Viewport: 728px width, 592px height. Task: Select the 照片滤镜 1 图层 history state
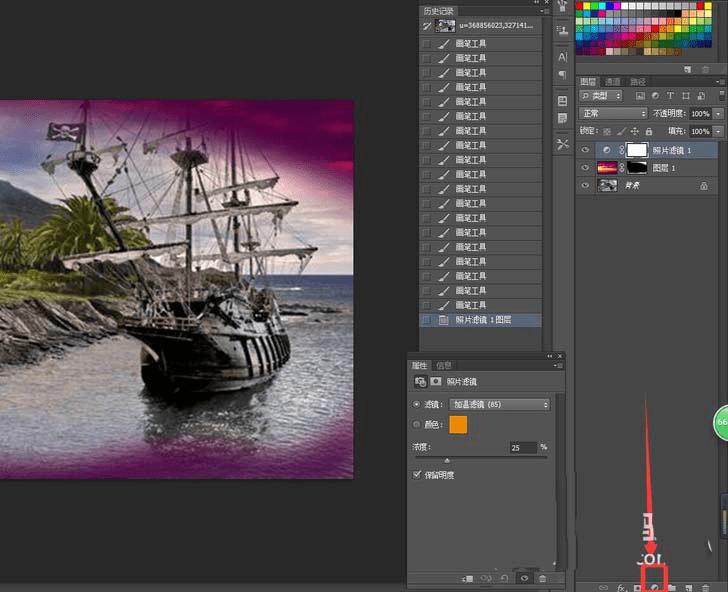coord(483,320)
